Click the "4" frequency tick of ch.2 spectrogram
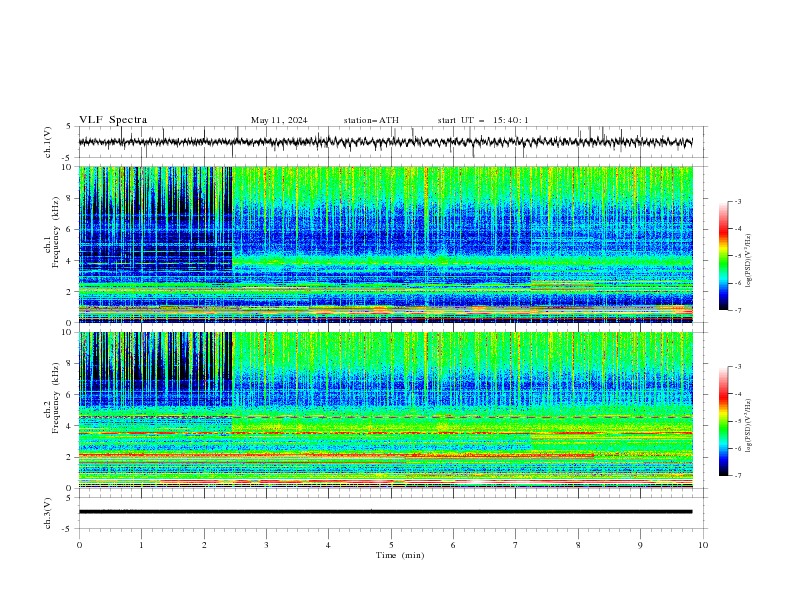Image resolution: width=792 pixels, height=612 pixels. (x=71, y=426)
